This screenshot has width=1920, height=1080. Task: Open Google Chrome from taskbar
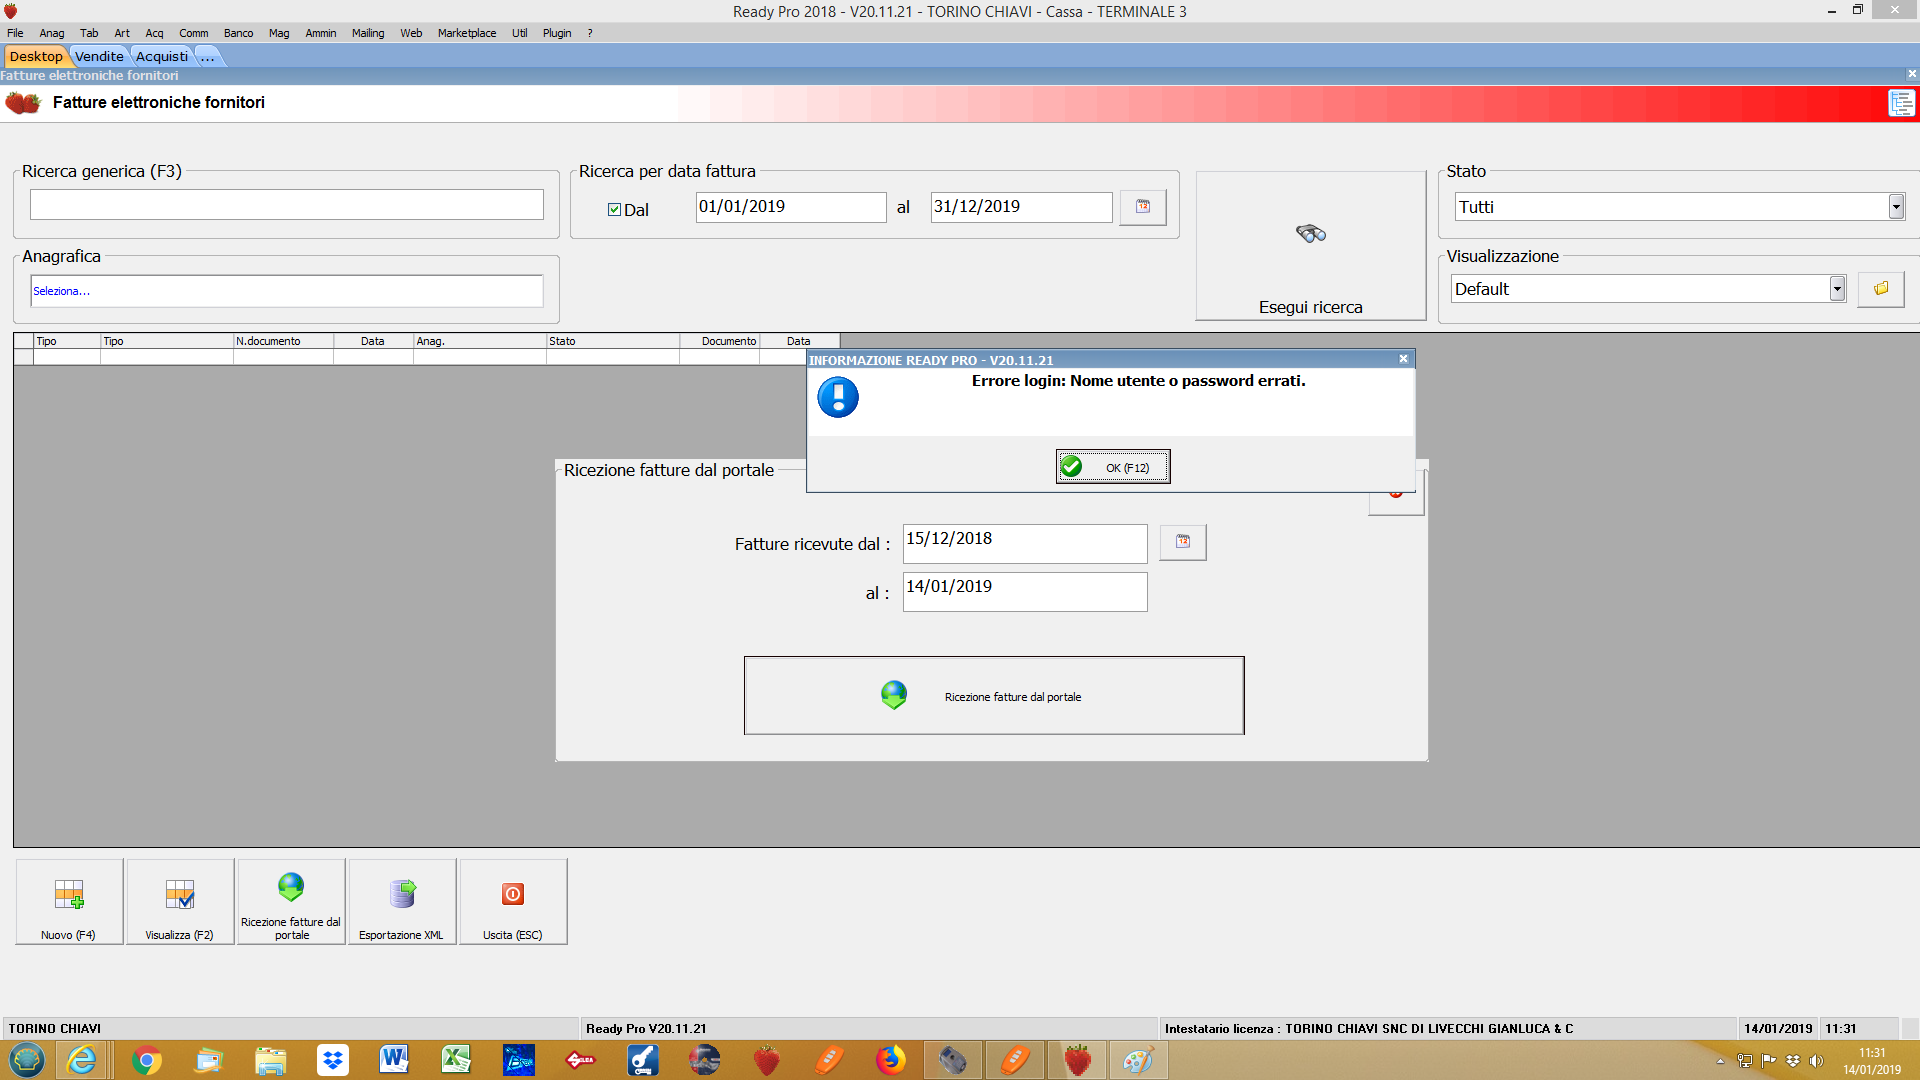tap(146, 1060)
